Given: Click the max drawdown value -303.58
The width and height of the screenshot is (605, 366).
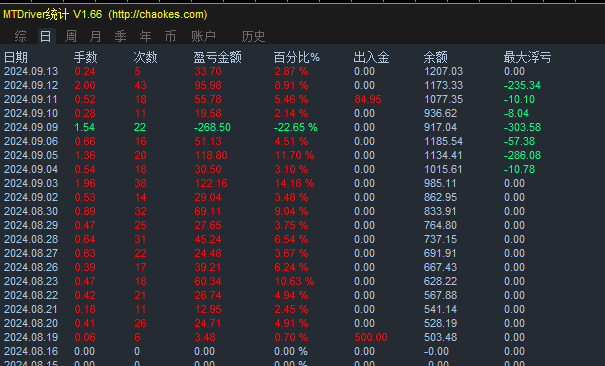Looking at the screenshot, I should (x=522, y=127).
